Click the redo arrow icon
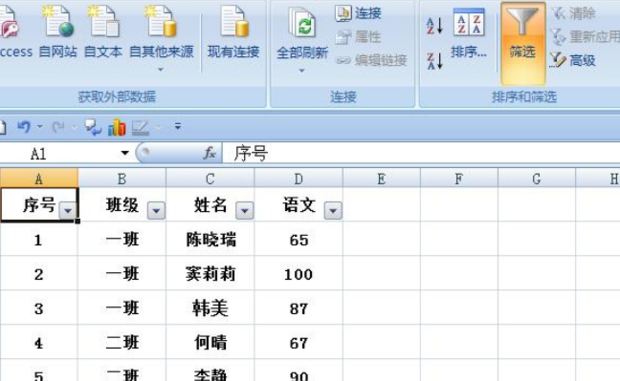The image size is (620, 381). pos(59,127)
